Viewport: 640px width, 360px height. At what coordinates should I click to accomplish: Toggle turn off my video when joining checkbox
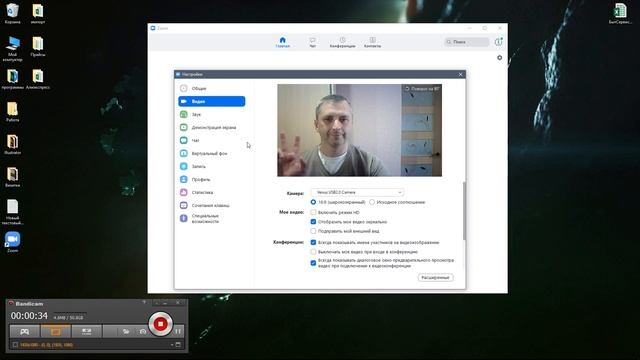pyautogui.click(x=313, y=252)
